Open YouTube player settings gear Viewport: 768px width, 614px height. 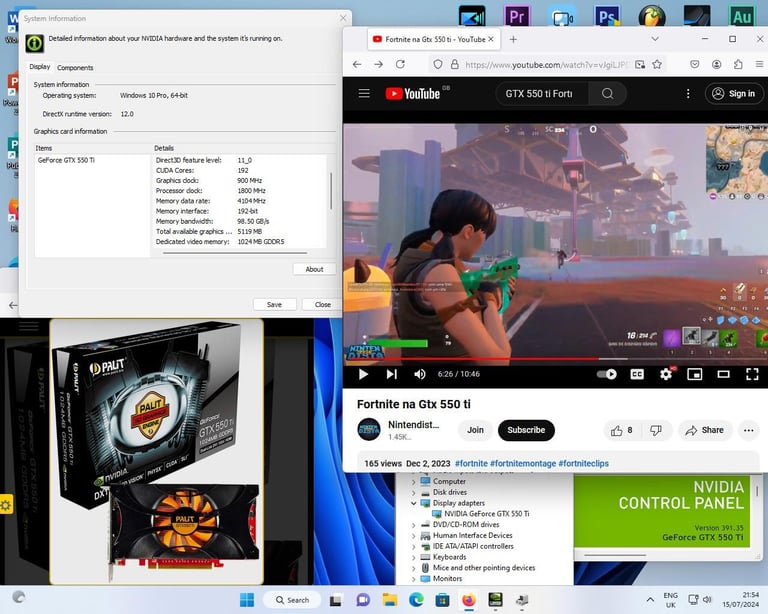pos(666,374)
